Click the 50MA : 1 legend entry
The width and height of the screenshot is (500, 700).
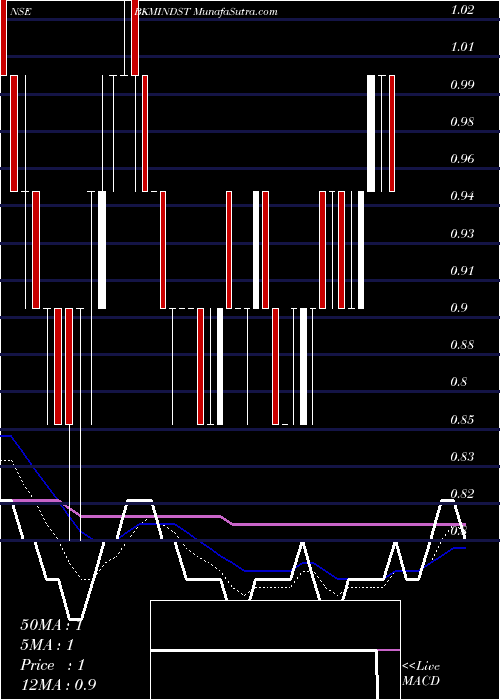[51, 625]
